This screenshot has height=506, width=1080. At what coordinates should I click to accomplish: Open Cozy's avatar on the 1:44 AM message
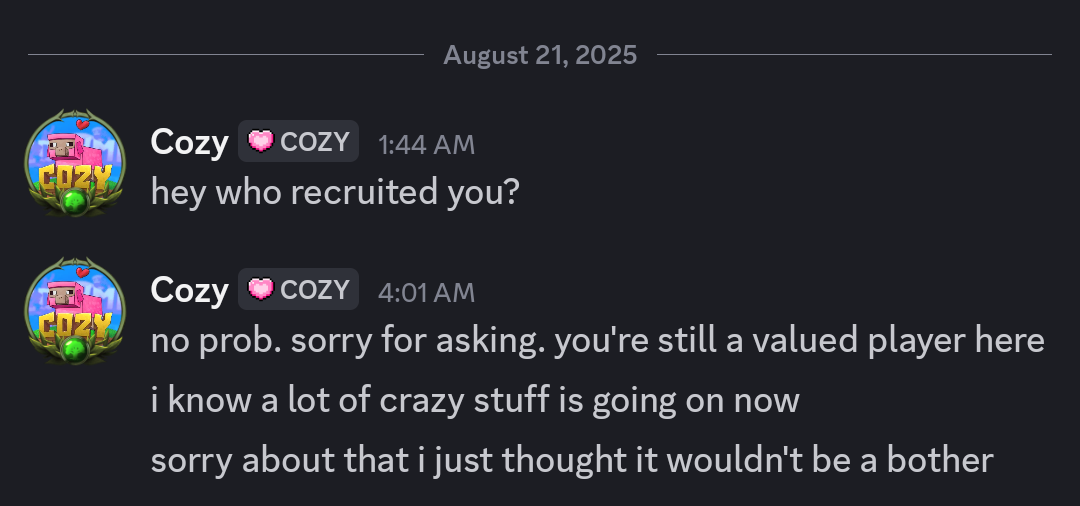[x=74, y=163]
